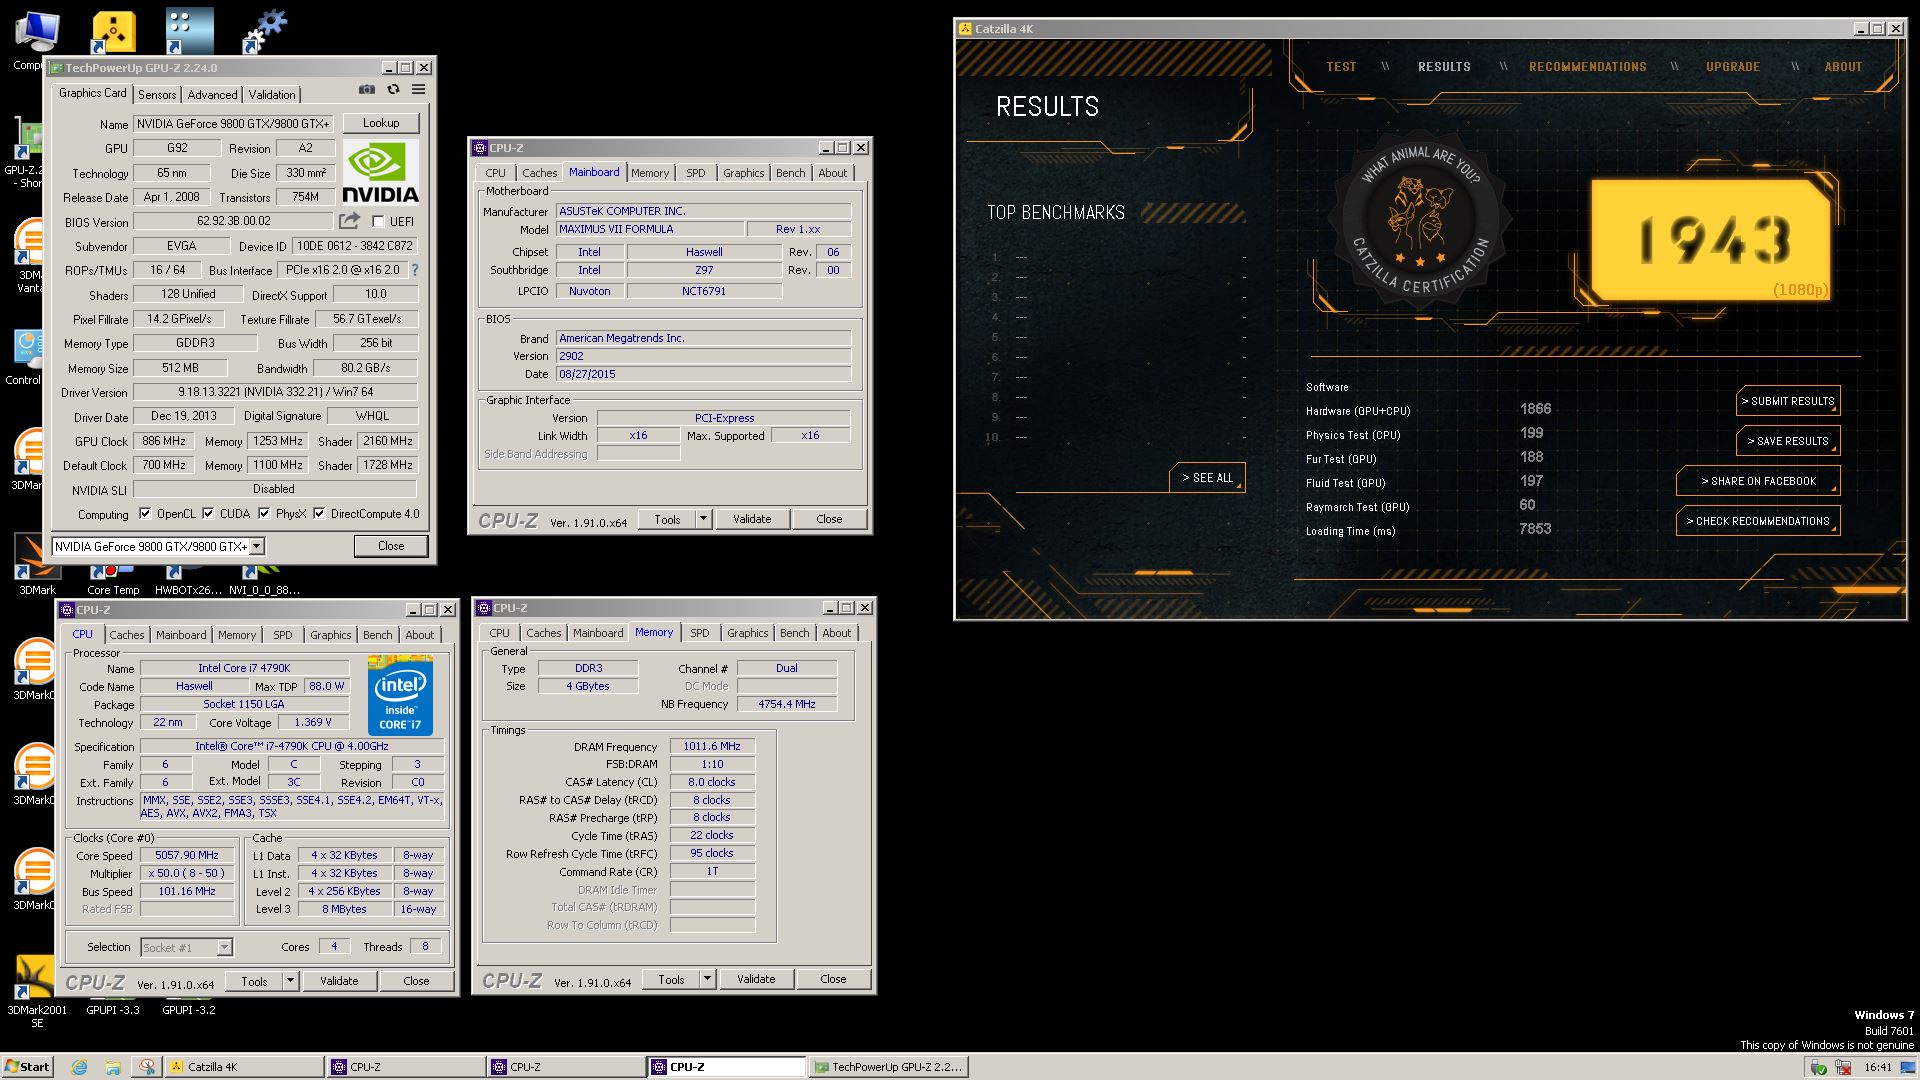Click the 1943 score panel

[1711, 240]
